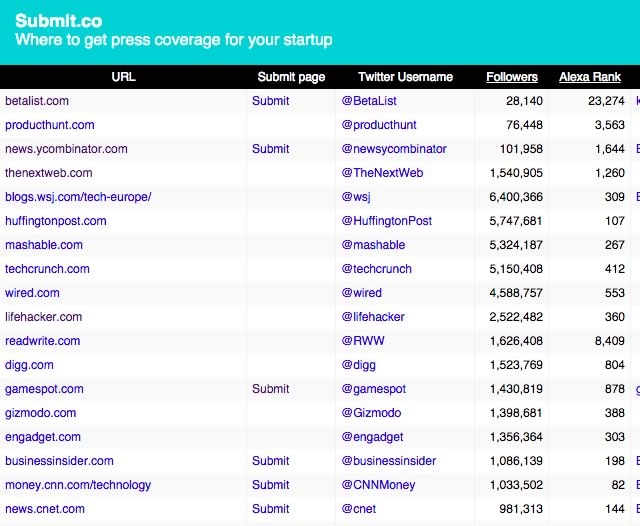The image size is (640, 526).
Task: Visit money.cnn.com/technology link
Action: point(78,485)
